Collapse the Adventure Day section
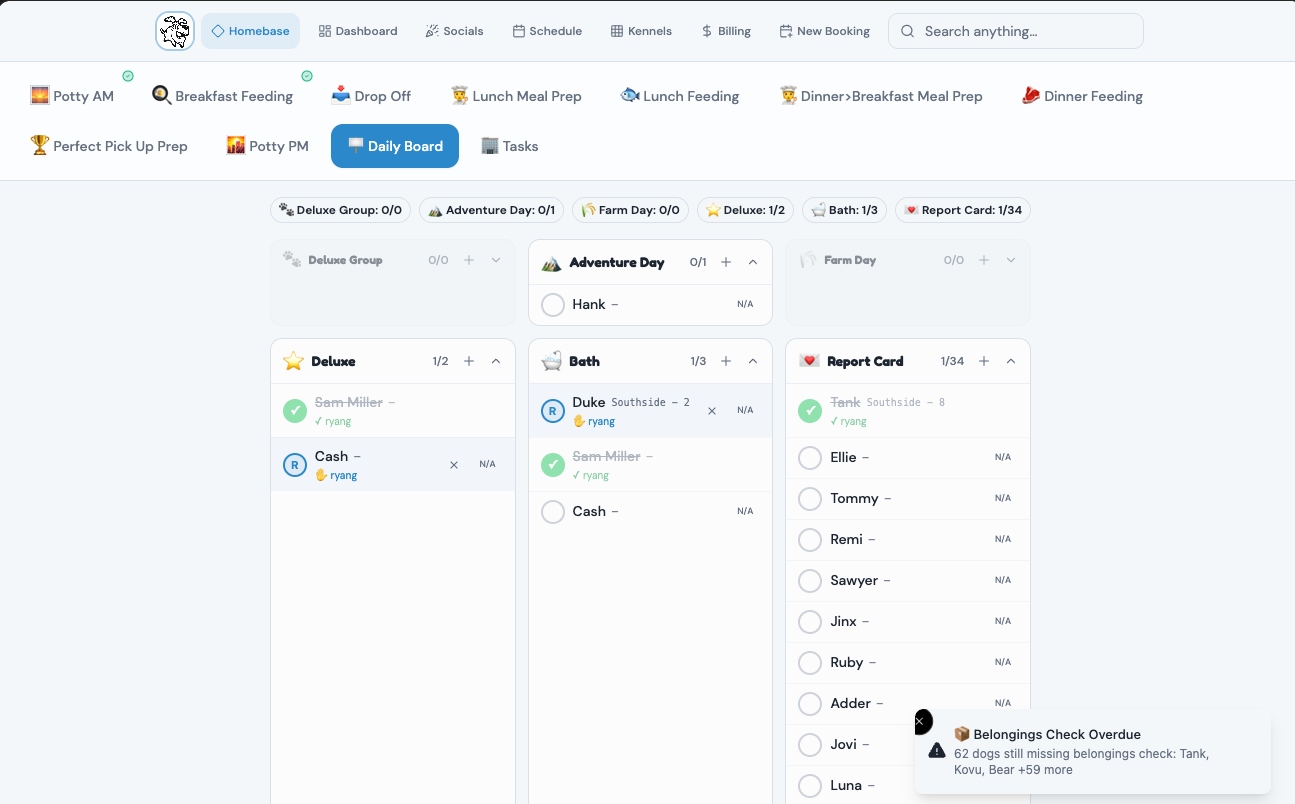Viewport: 1295px width, 804px height. (x=753, y=262)
